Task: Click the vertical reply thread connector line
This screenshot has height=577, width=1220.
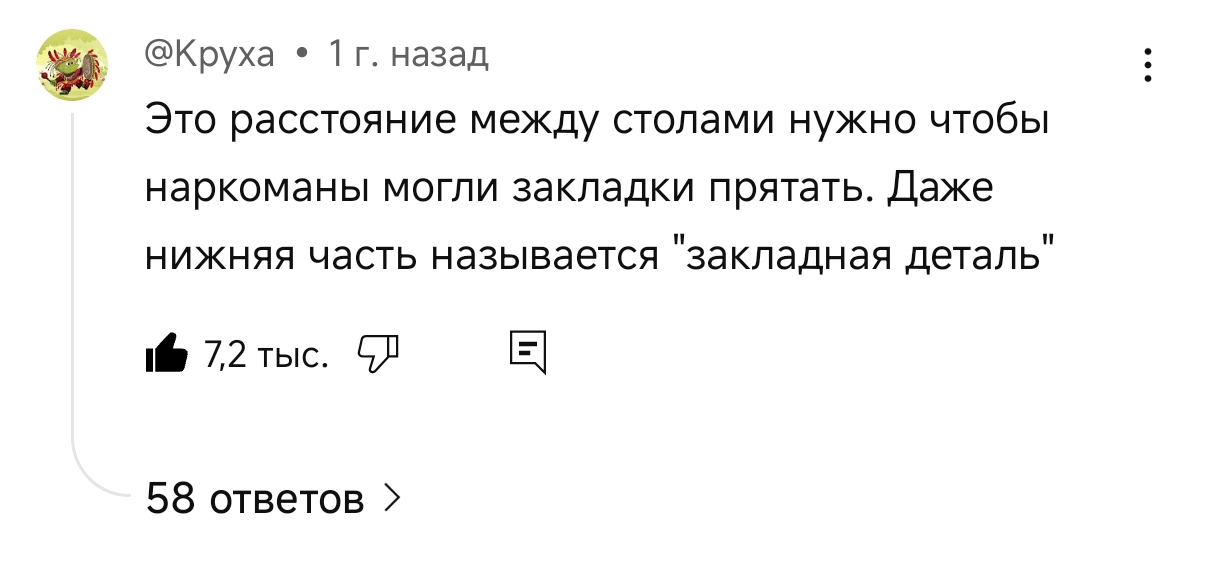Action: pyautogui.click(x=73, y=300)
